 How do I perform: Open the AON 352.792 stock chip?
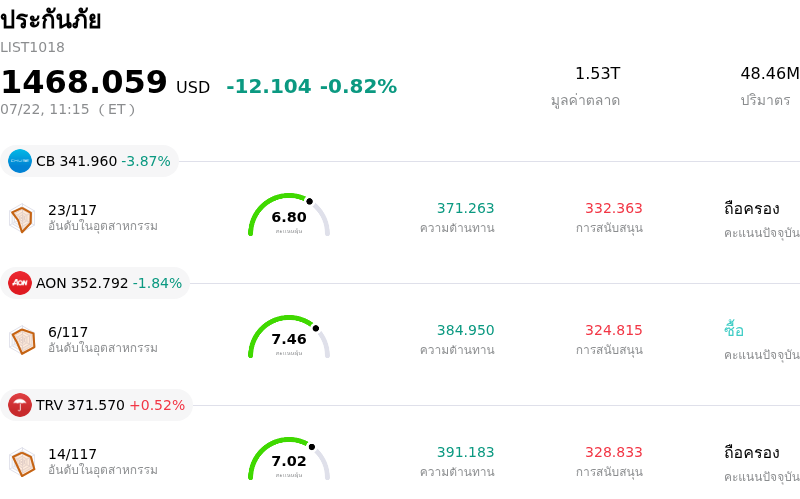coord(95,283)
